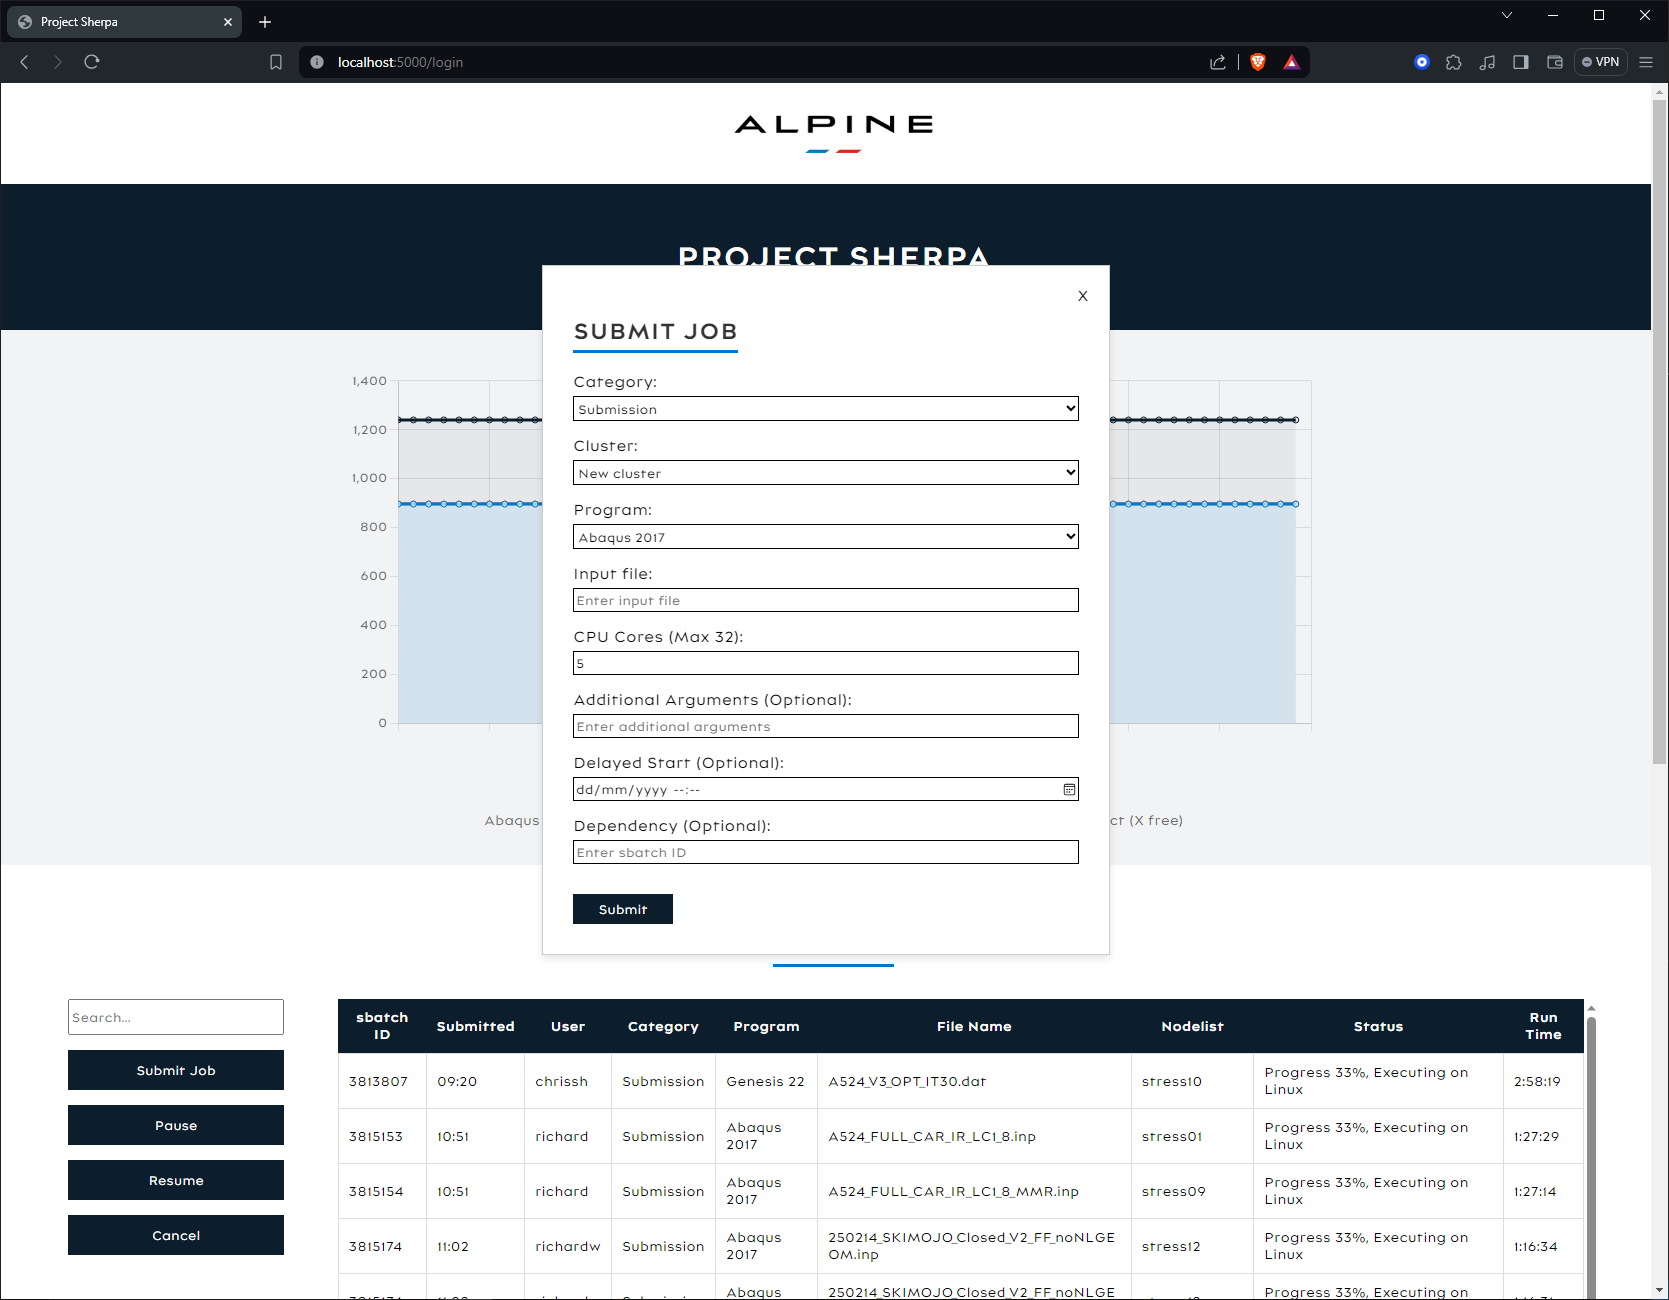1669x1300 pixels.
Task: Open the Category dropdown
Action: point(826,409)
